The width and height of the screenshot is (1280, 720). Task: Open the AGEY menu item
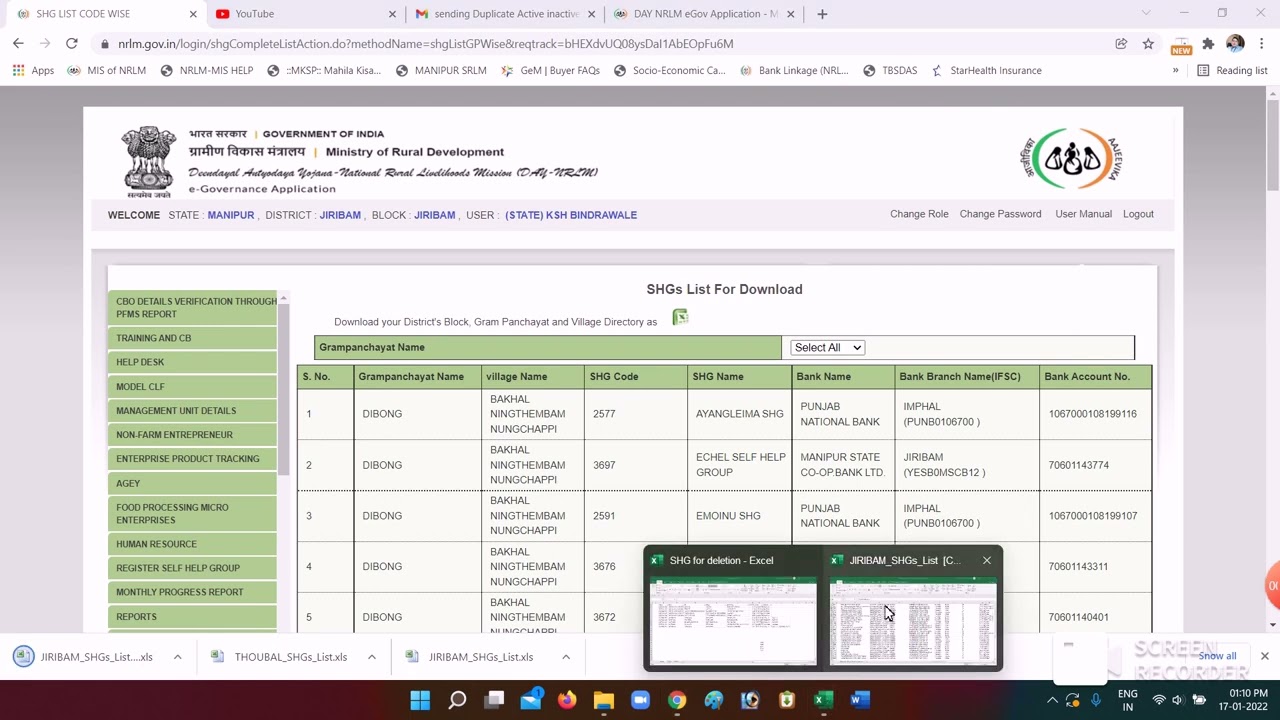pyautogui.click(x=192, y=483)
